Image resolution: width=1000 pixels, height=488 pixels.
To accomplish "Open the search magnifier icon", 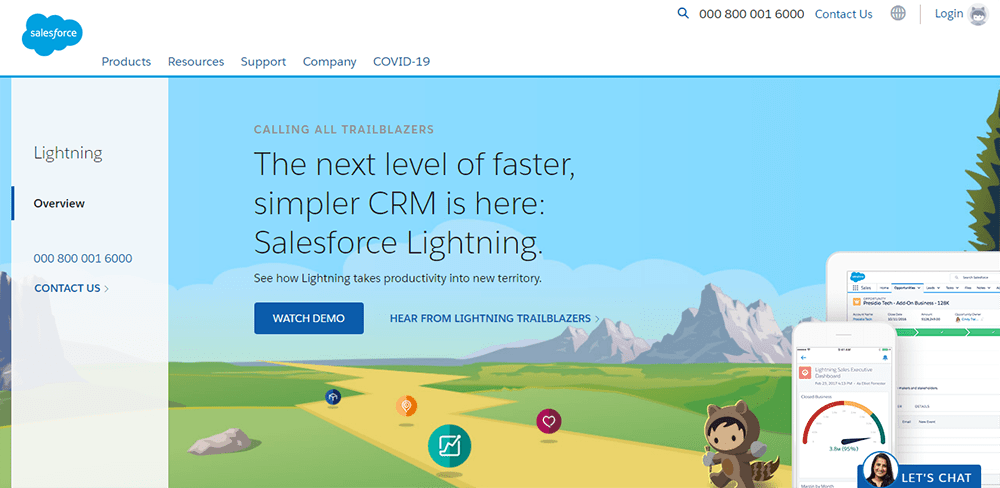I will [x=683, y=13].
